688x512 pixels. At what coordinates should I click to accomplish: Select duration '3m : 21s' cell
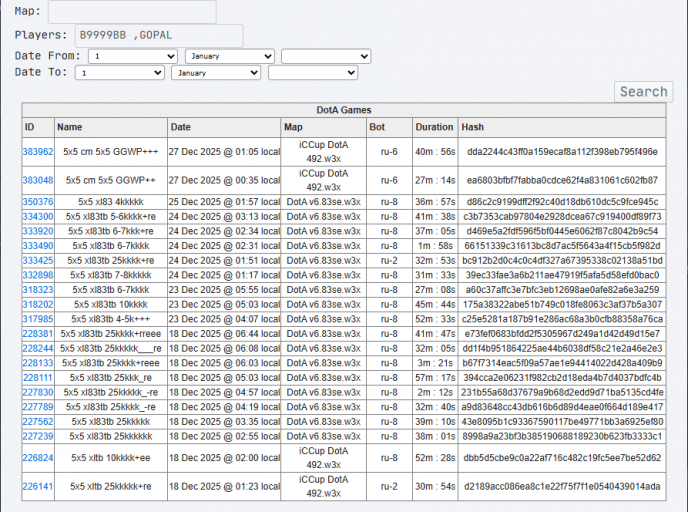click(x=435, y=363)
